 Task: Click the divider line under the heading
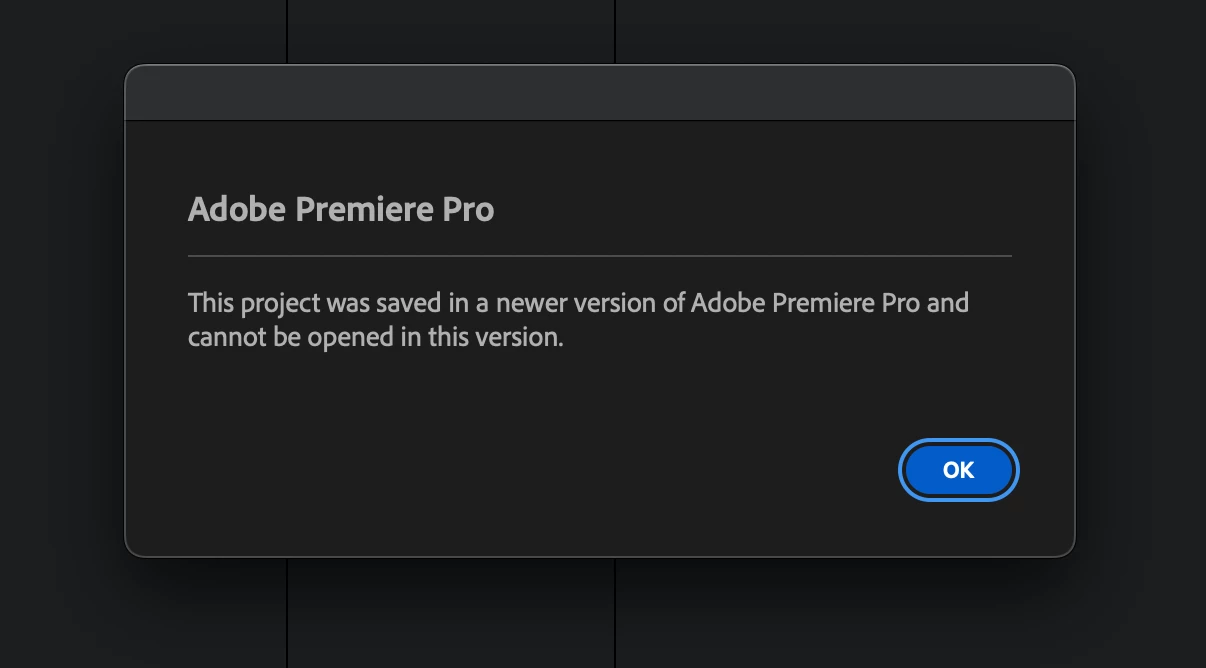[x=600, y=256]
